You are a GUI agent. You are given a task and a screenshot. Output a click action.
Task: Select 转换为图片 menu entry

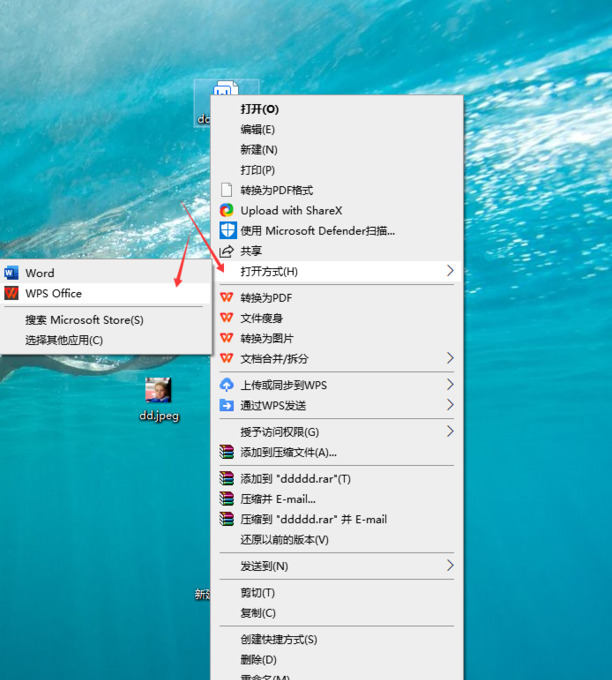pos(337,338)
